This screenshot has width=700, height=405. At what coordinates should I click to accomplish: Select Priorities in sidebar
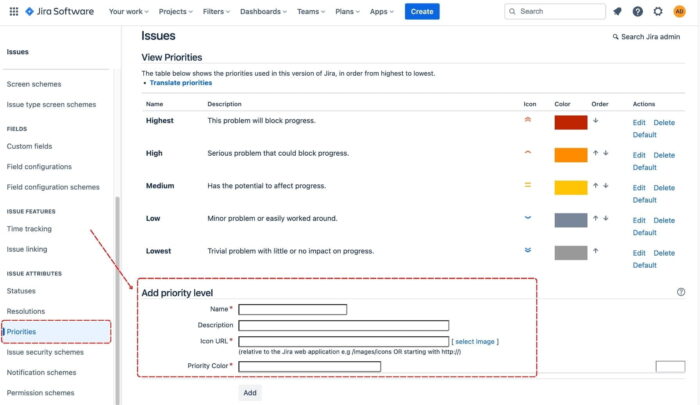coord(56,332)
